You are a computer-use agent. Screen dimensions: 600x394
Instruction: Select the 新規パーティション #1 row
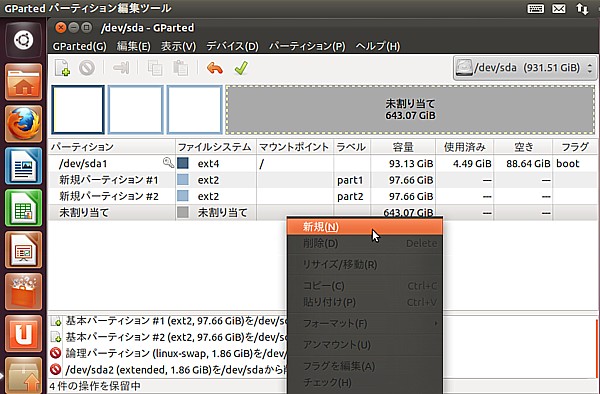(323, 180)
